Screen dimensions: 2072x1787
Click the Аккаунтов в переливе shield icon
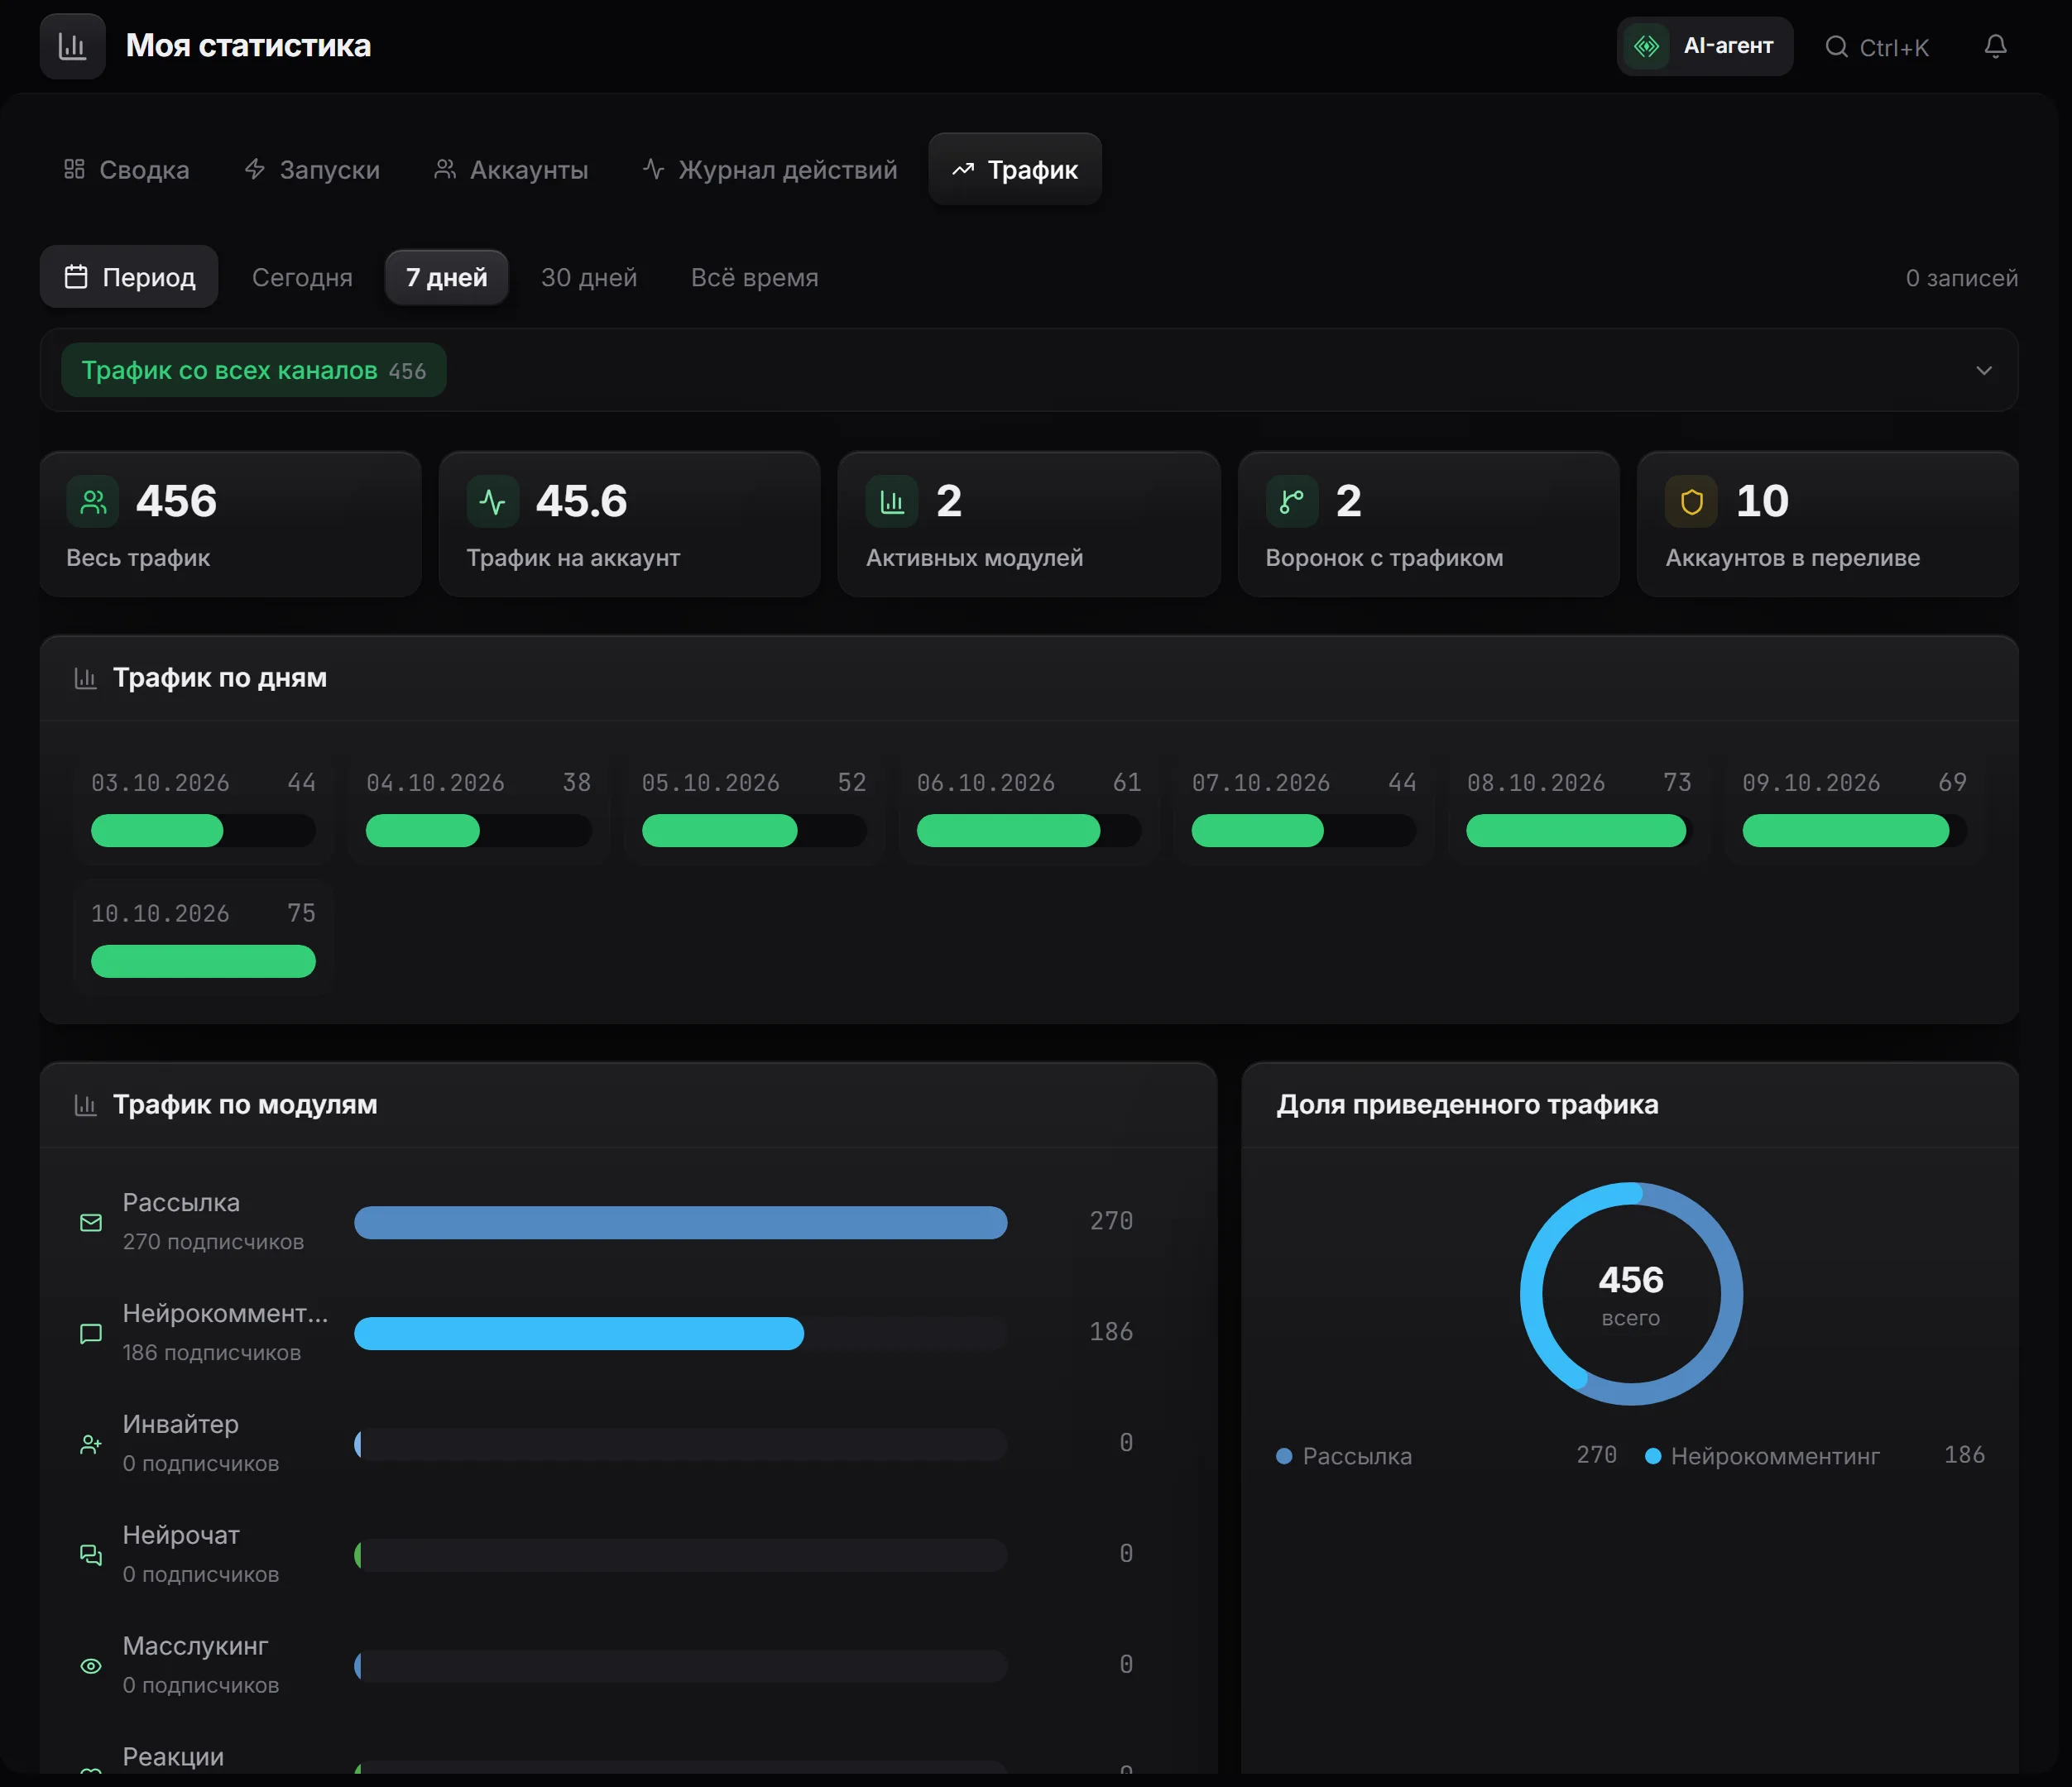(1691, 502)
